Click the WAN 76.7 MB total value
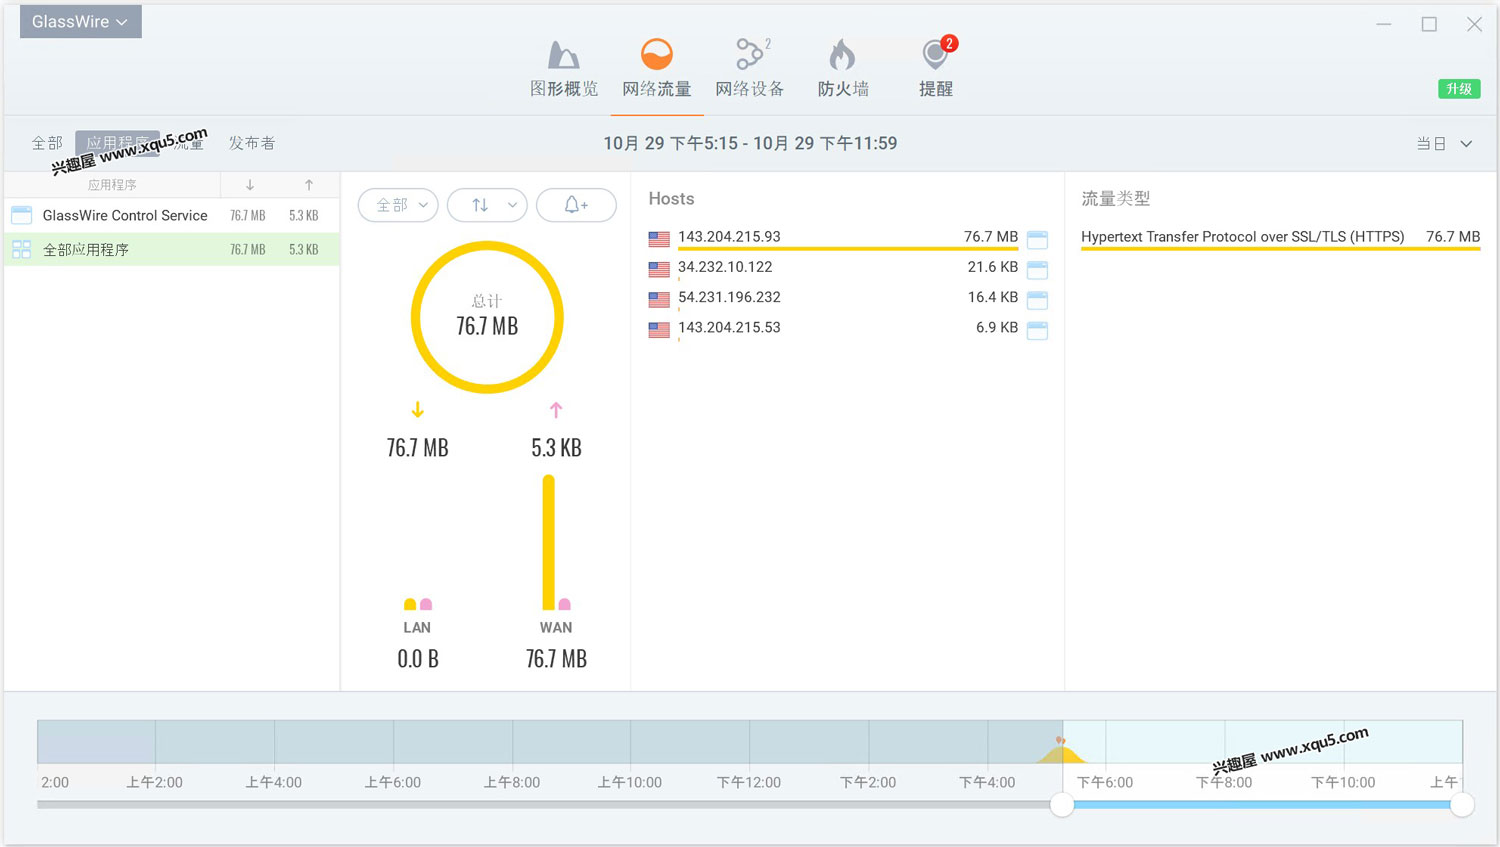The image size is (1500, 847). 556,659
